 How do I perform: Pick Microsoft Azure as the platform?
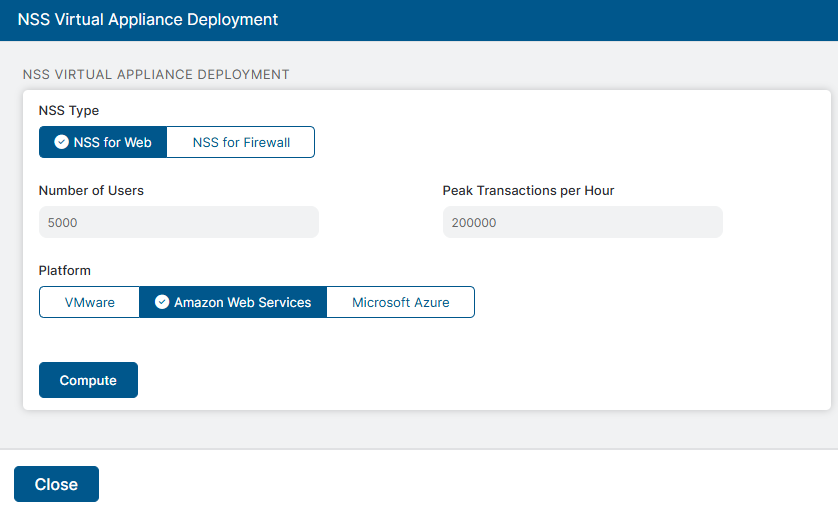[x=400, y=302]
